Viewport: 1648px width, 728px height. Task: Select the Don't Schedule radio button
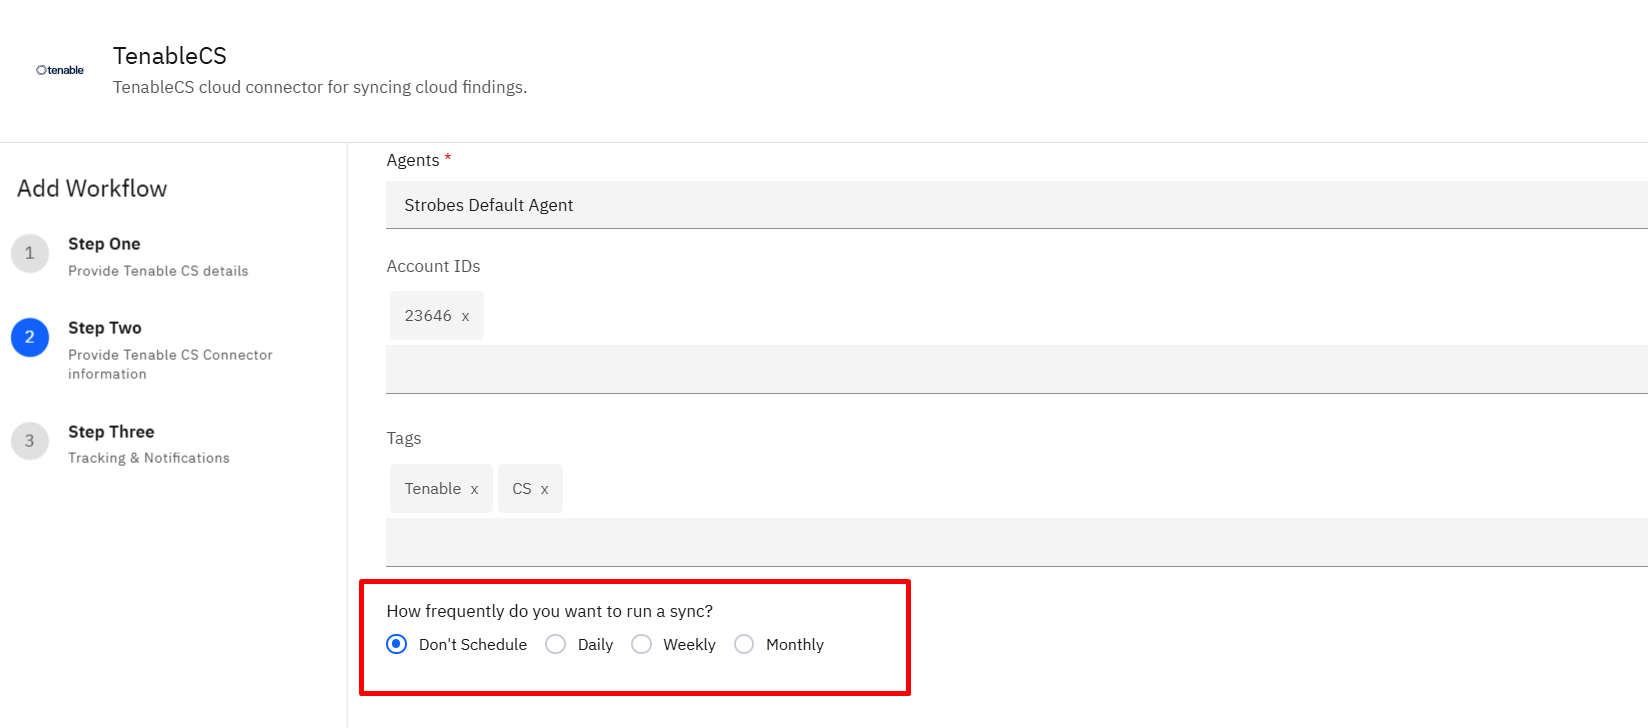point(397,644)
